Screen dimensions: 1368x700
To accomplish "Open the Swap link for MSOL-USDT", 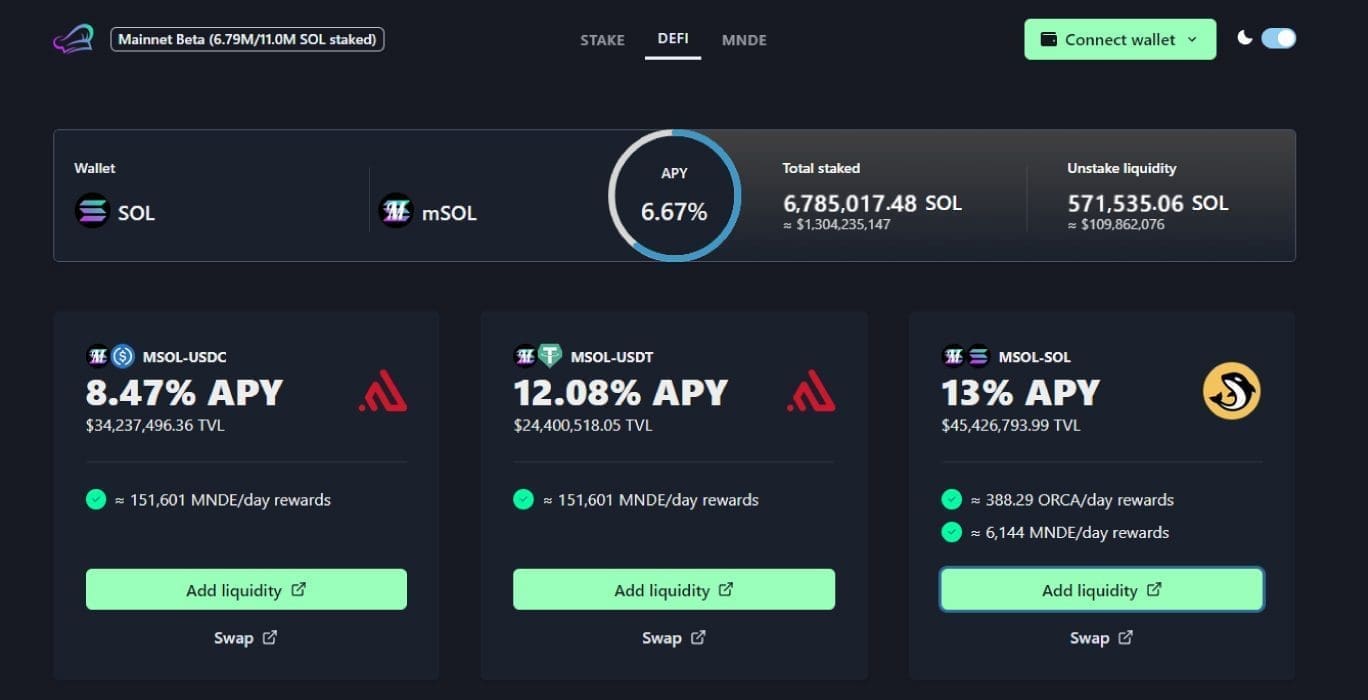I will 673,638.
